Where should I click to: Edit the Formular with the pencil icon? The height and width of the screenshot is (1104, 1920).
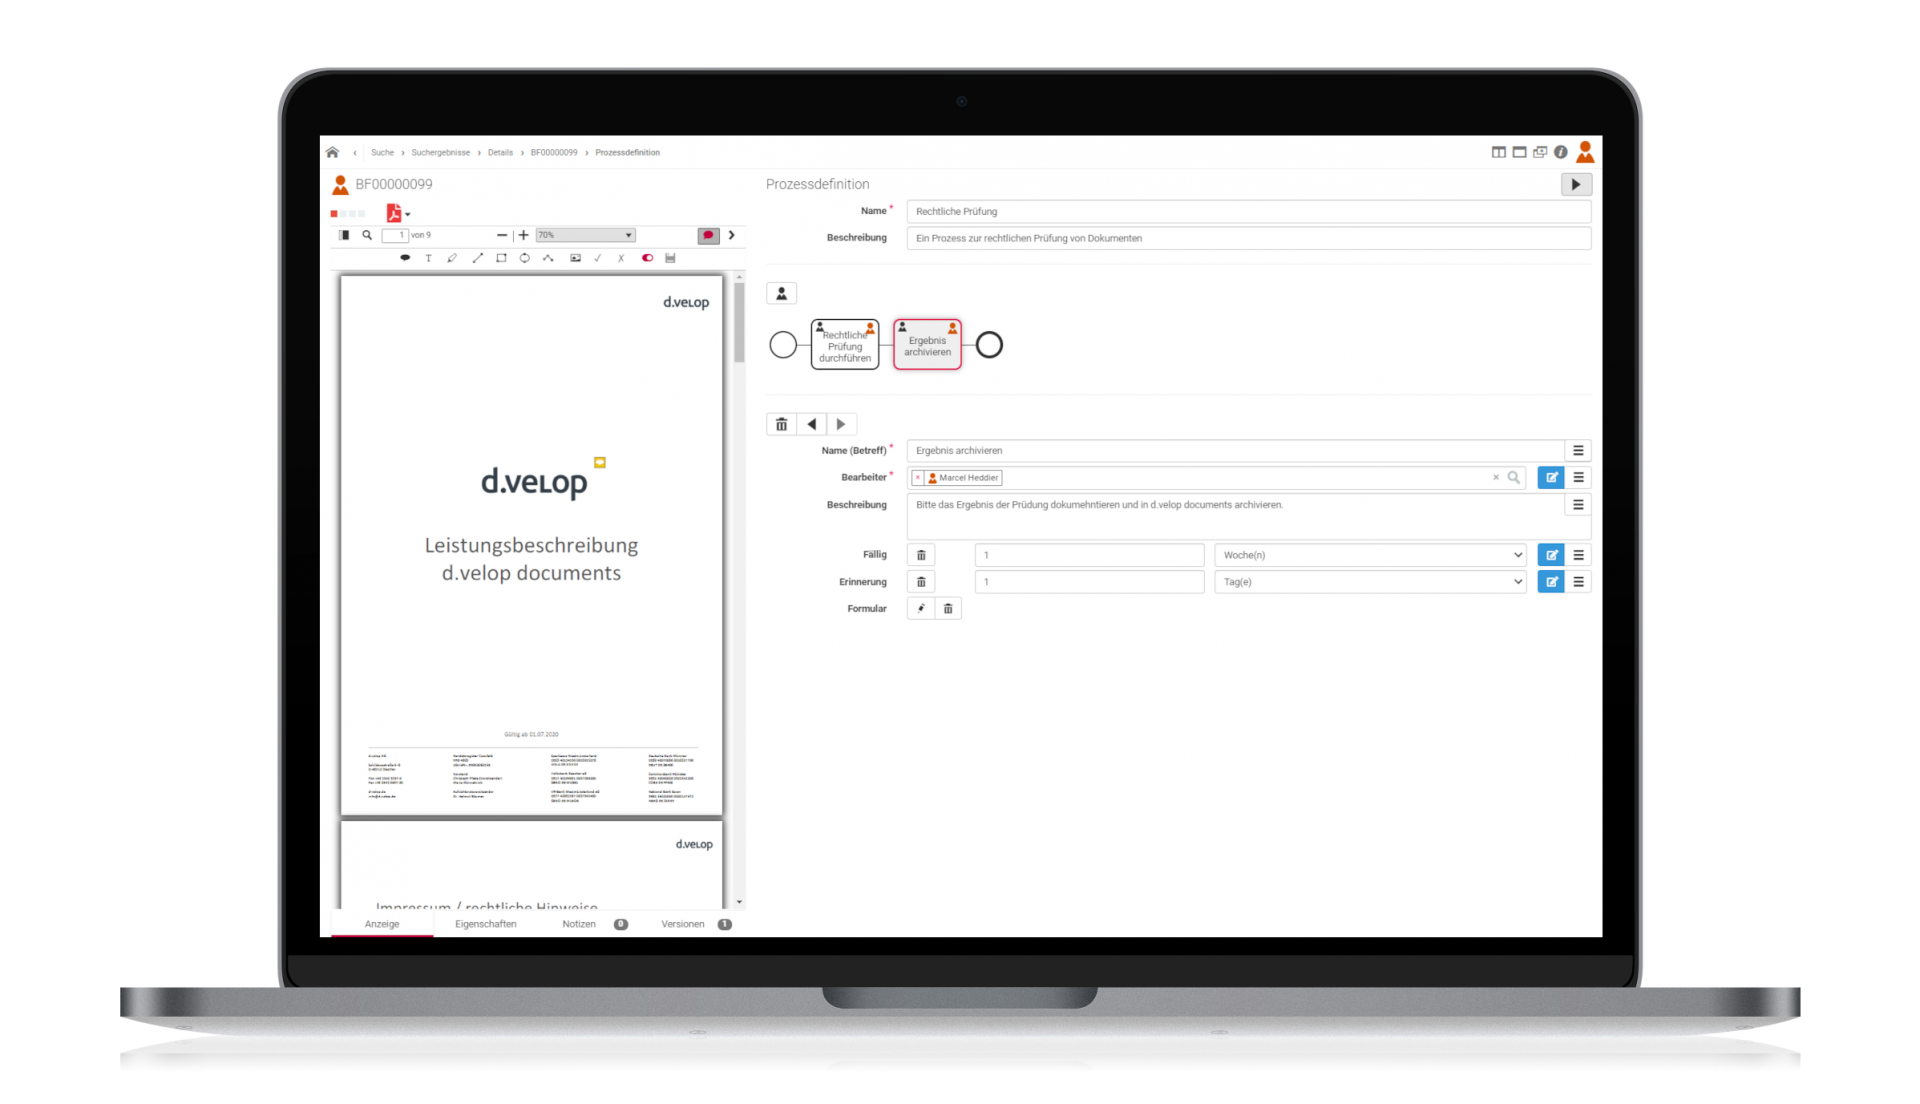pos(920,608)
